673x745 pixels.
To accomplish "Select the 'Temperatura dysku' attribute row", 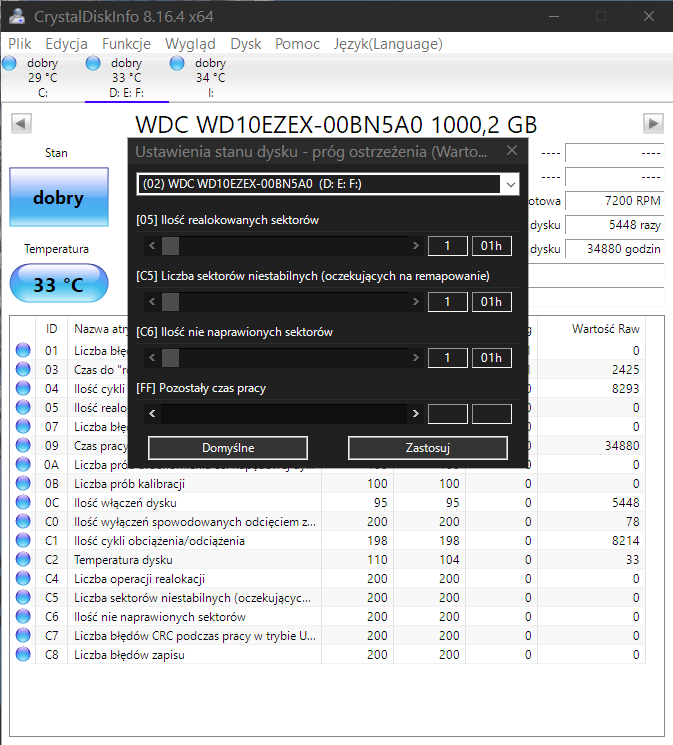I will click(327, 559).
